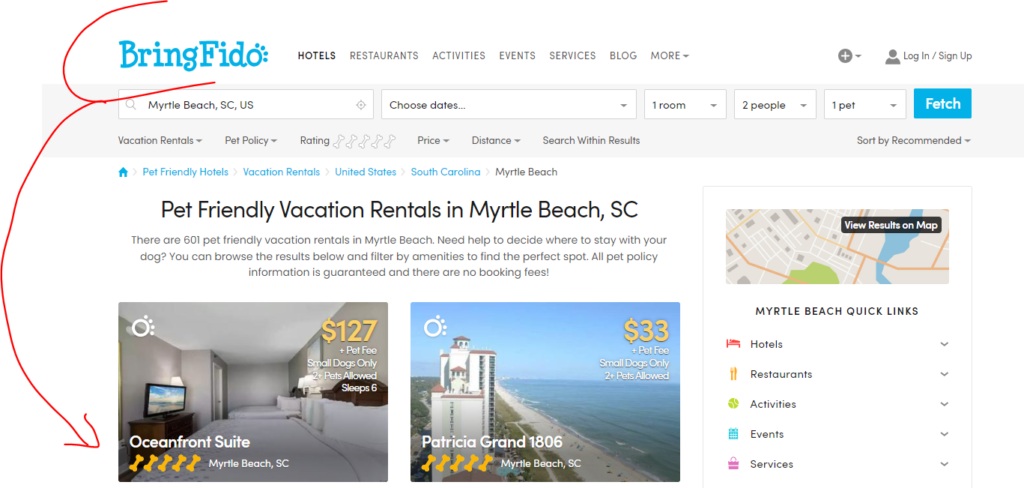Screen dimensions: 1024x488
Task: Click paw badge on Oceanfront Suite card
Action: click(143, 326)
